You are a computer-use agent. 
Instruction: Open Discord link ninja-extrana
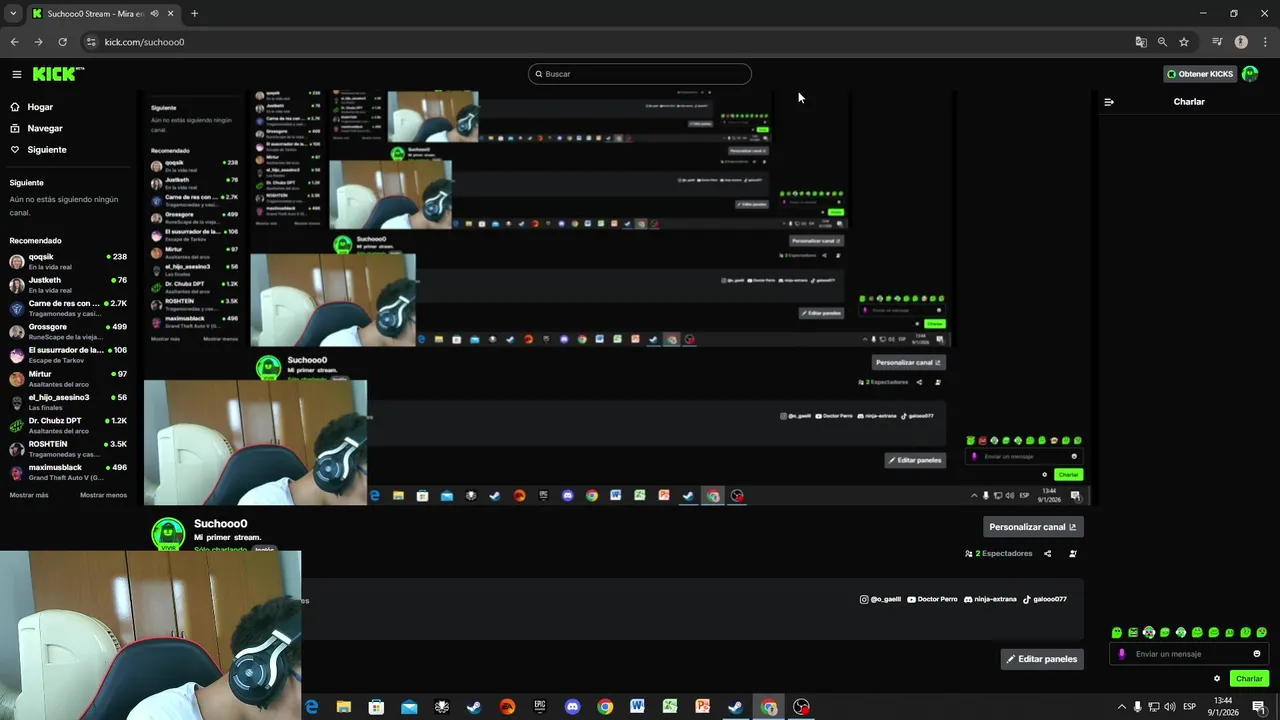(990, 599)
